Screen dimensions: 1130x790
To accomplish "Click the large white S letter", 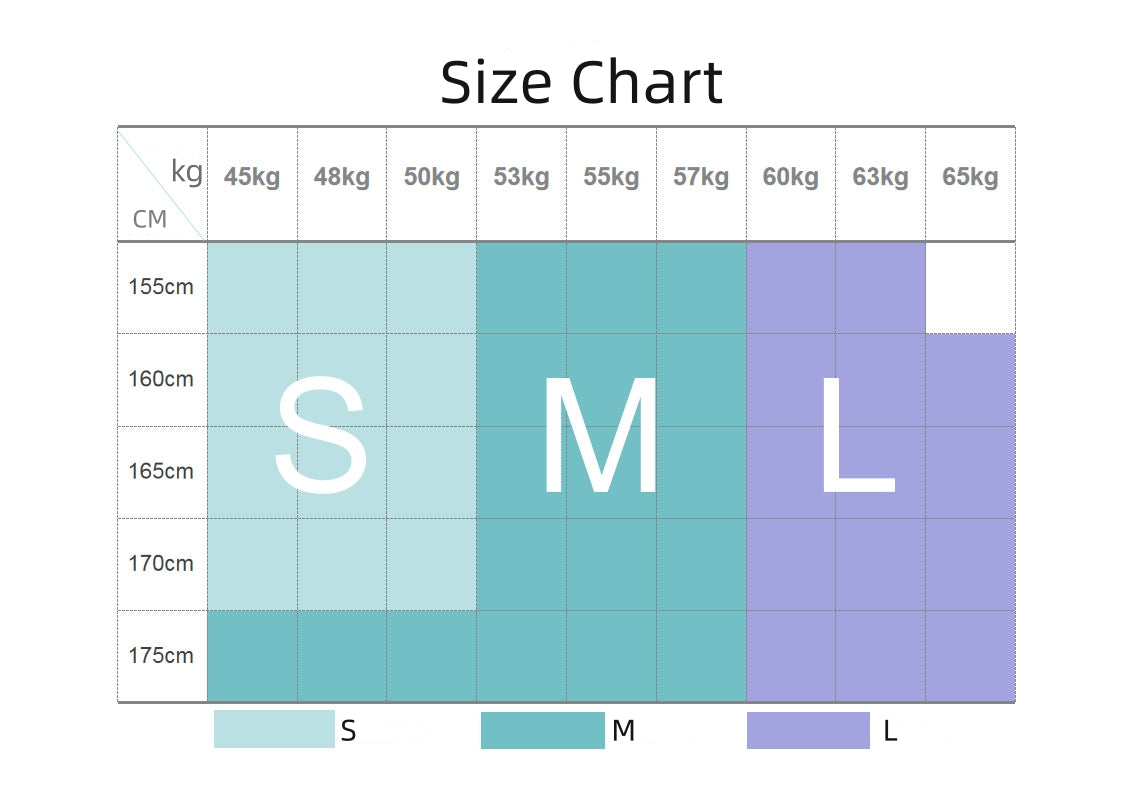I will [x=321, y=438].
